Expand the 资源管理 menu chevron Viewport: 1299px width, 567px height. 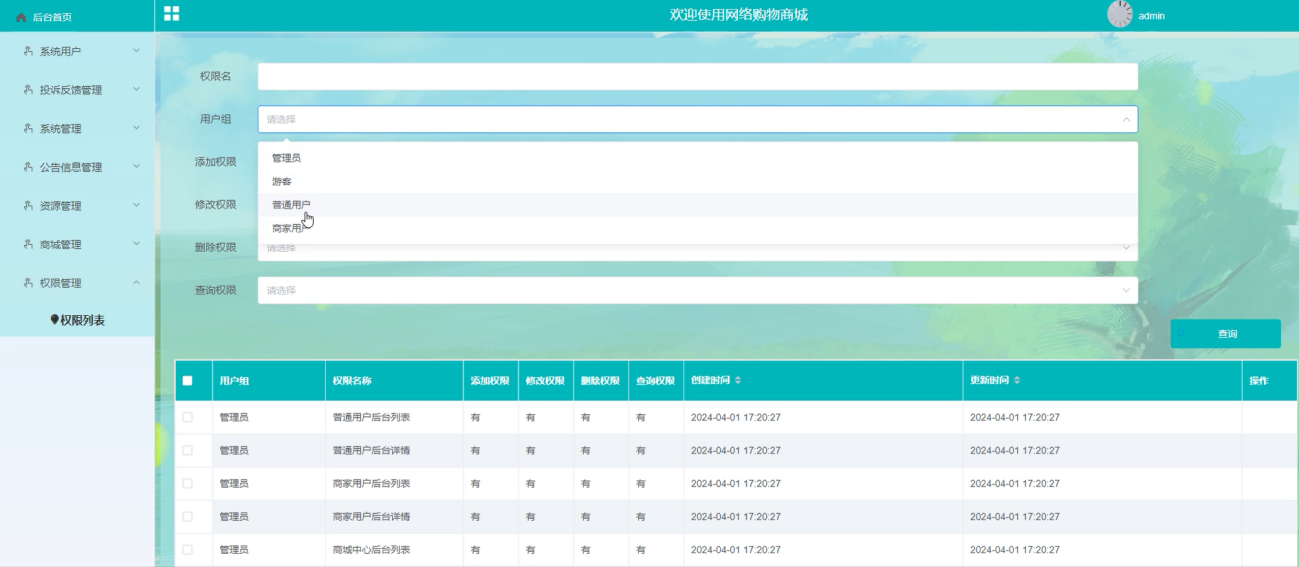[x=136, y=206]
